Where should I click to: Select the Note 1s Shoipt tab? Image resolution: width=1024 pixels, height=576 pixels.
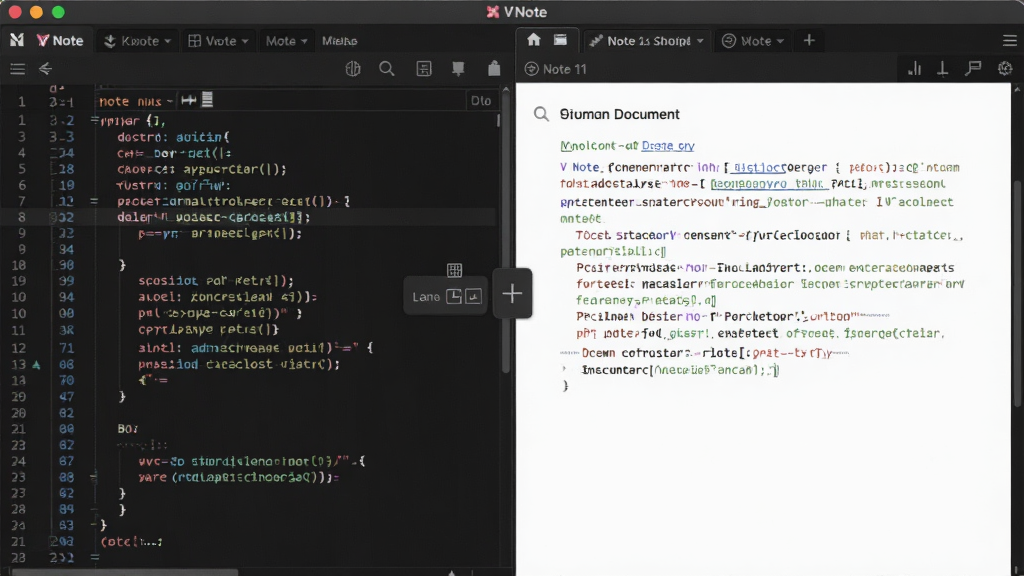(x=647, y=40)
